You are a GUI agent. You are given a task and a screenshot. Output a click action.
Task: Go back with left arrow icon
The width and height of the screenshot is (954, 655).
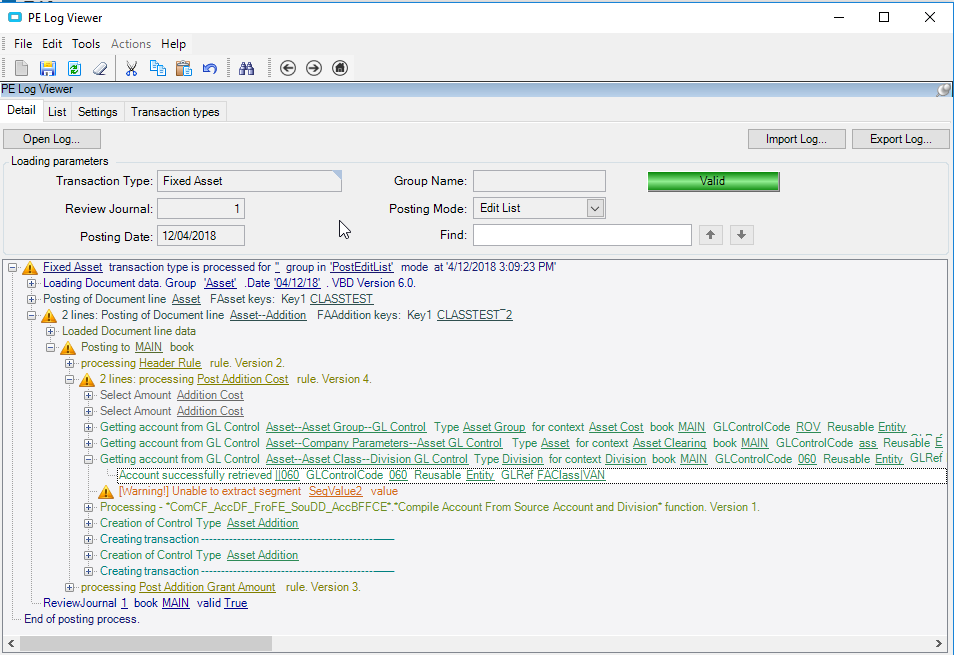click(x=288, y=68)
